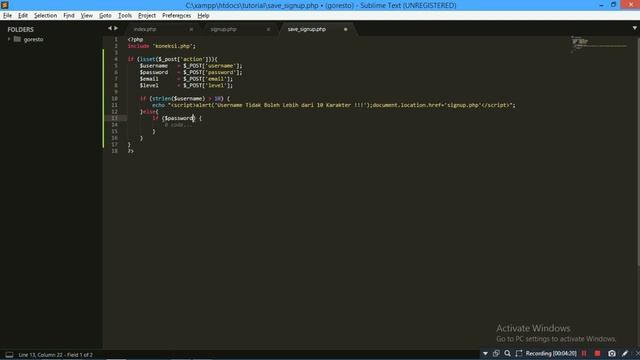
Task: Close the signup.php tab
Action: click(x=268, y=29)
